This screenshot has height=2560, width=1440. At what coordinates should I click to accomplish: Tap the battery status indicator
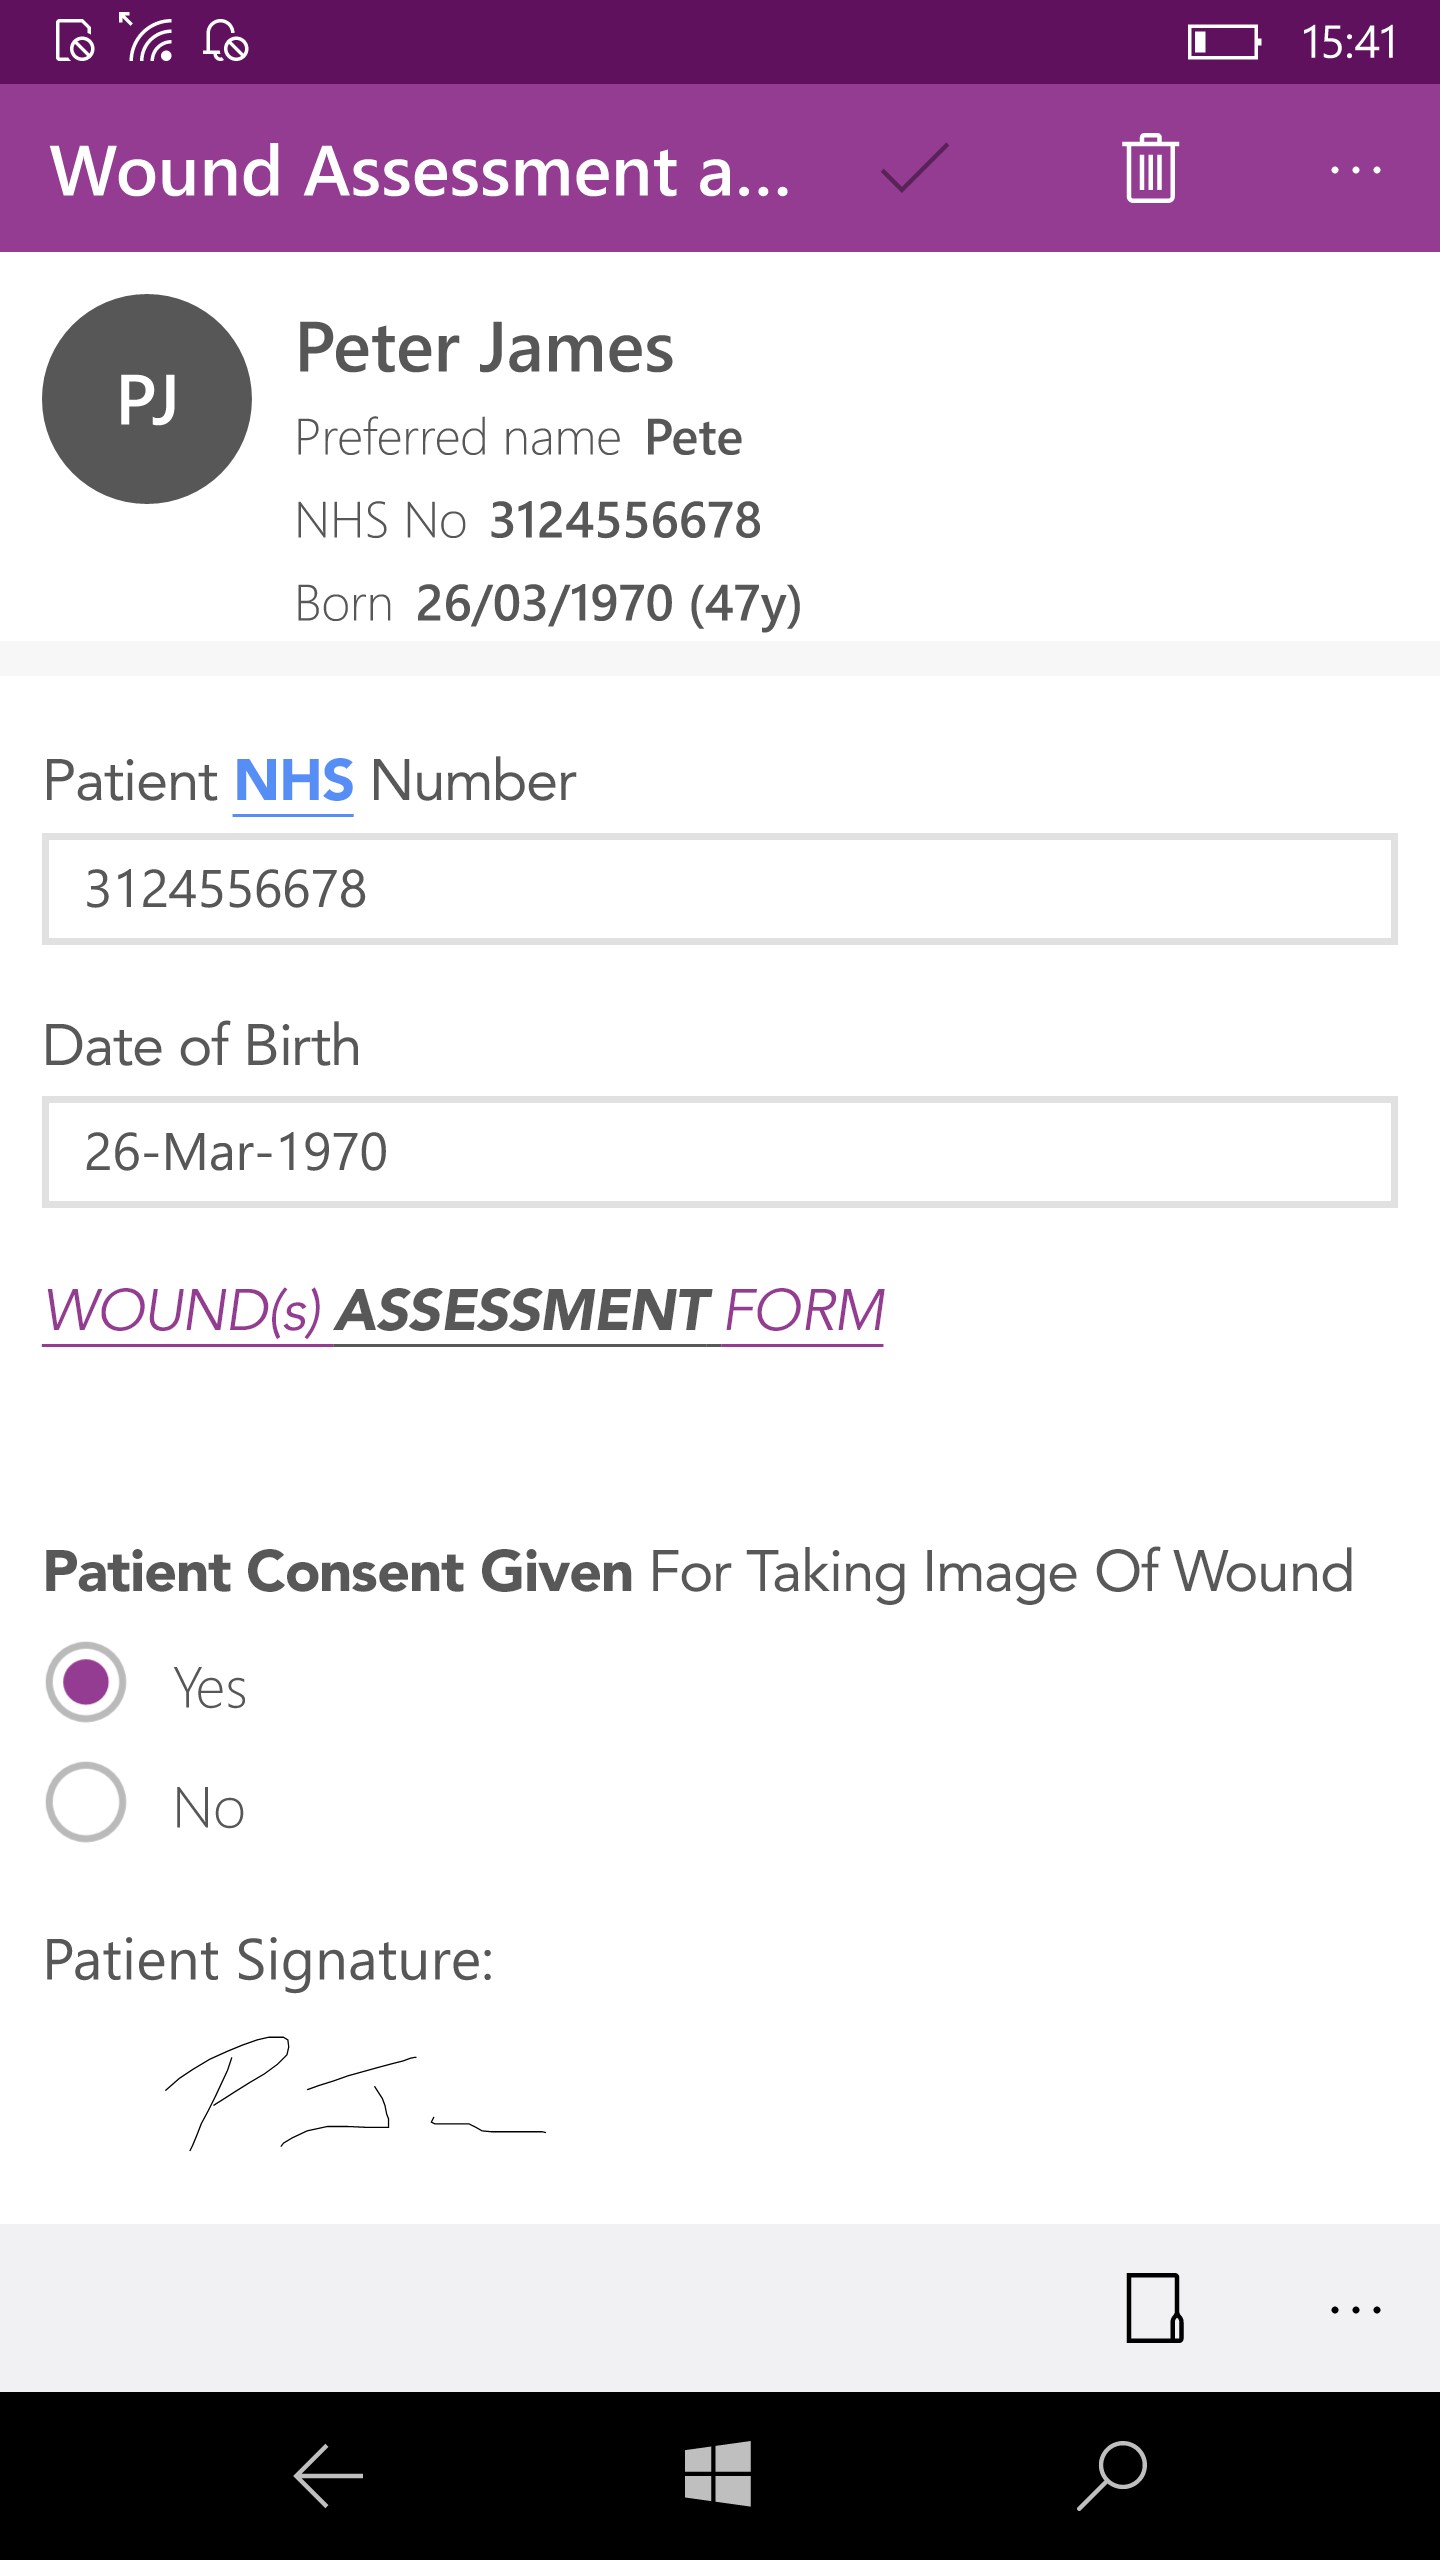1224,42
